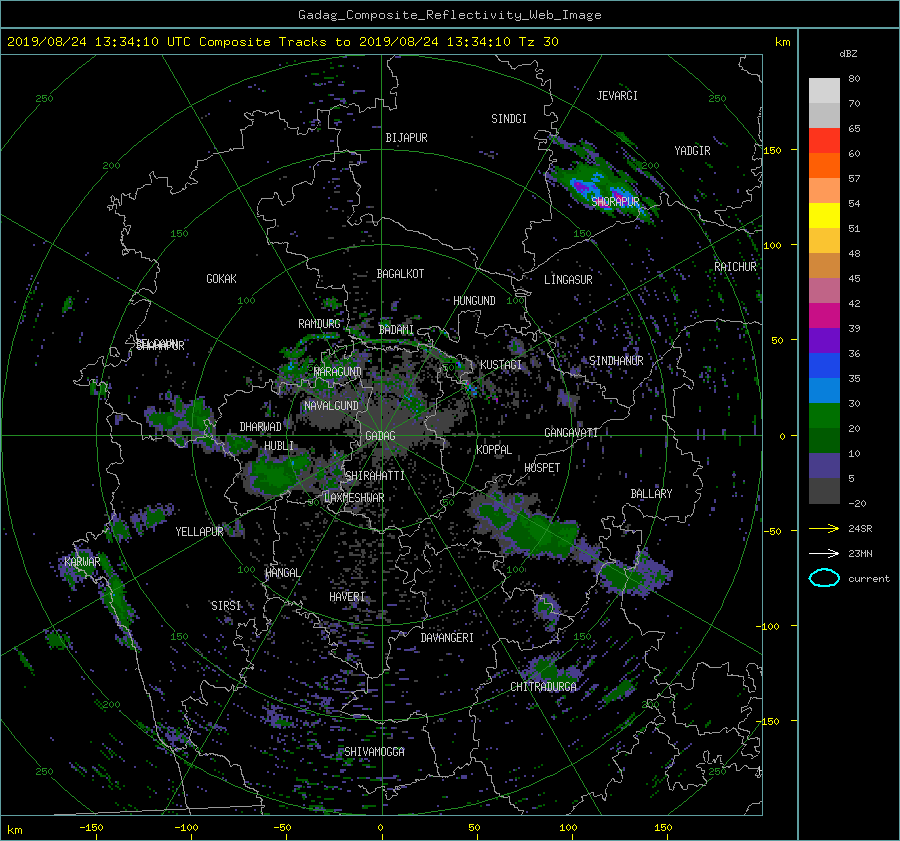Click the yellow 24SR arrow legend

pyautogui.click(x=824, y=528)
